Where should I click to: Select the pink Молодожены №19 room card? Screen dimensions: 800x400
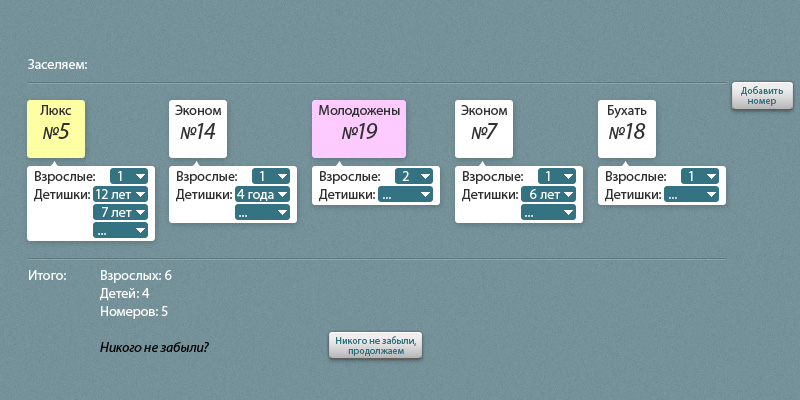[x=359, y=128]
